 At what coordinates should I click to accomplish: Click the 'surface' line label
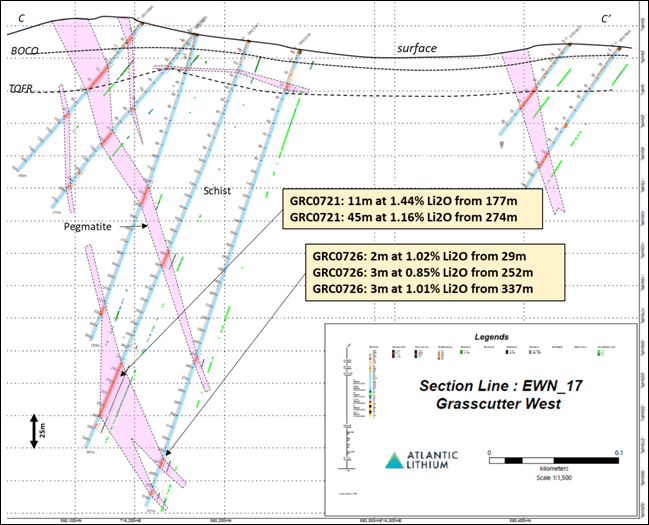(417, 48)
